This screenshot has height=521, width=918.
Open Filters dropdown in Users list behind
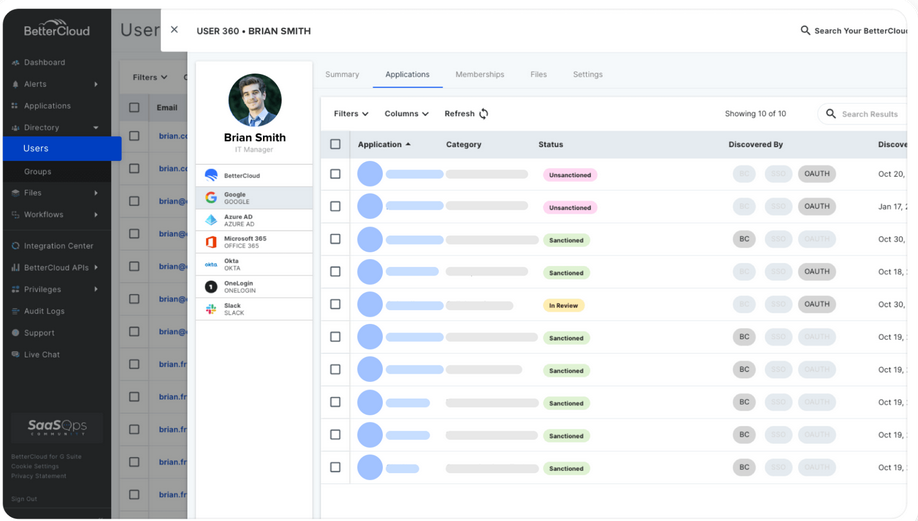(x=150, y=77)
